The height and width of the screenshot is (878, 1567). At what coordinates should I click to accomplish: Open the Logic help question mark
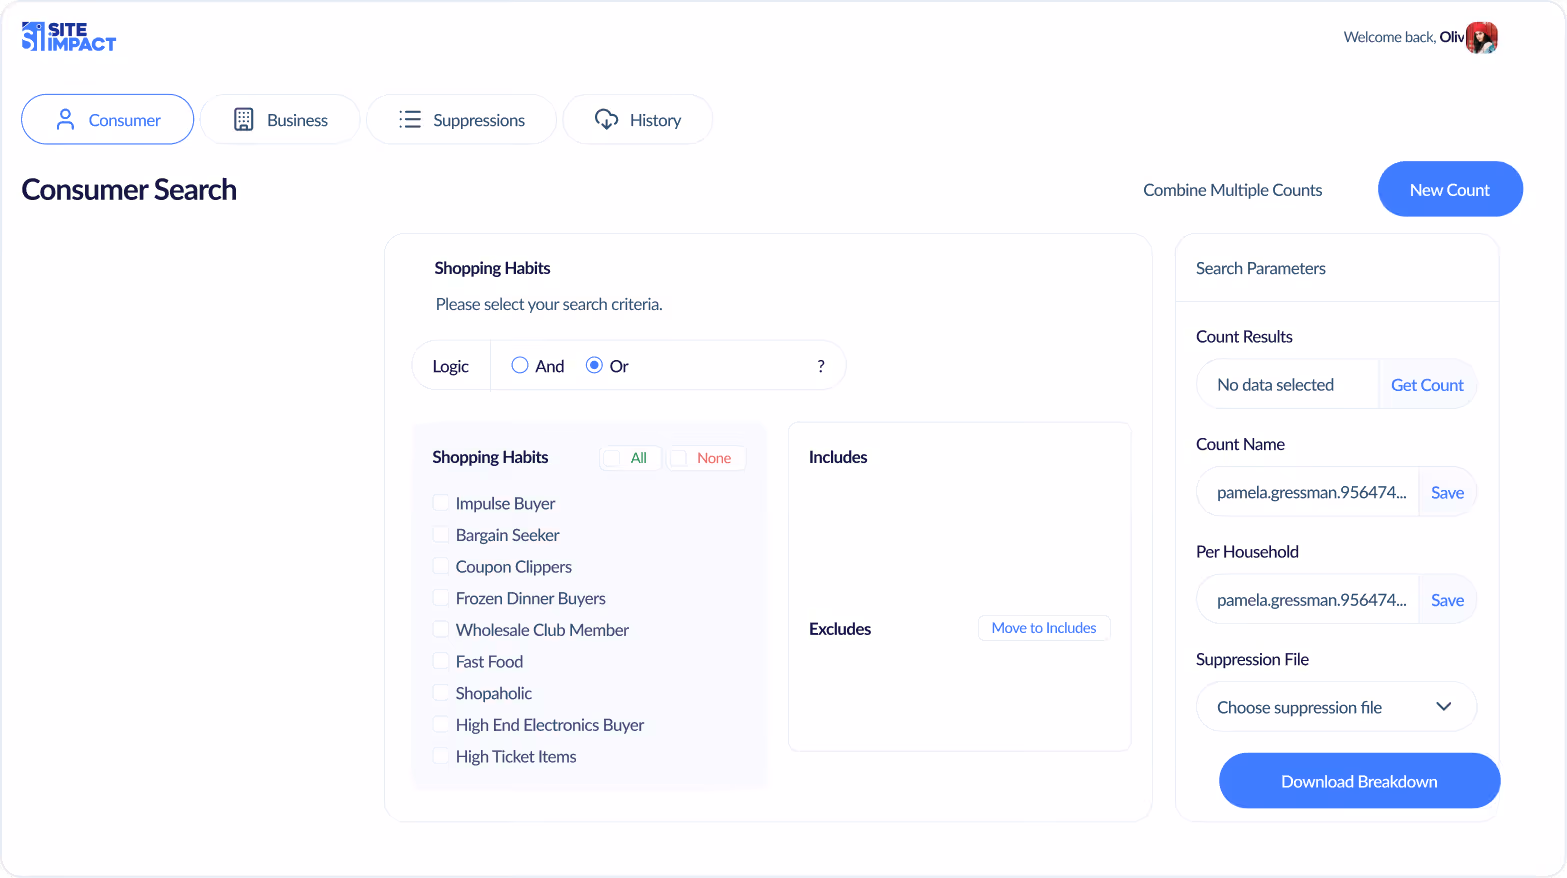[x=821, y=366]
